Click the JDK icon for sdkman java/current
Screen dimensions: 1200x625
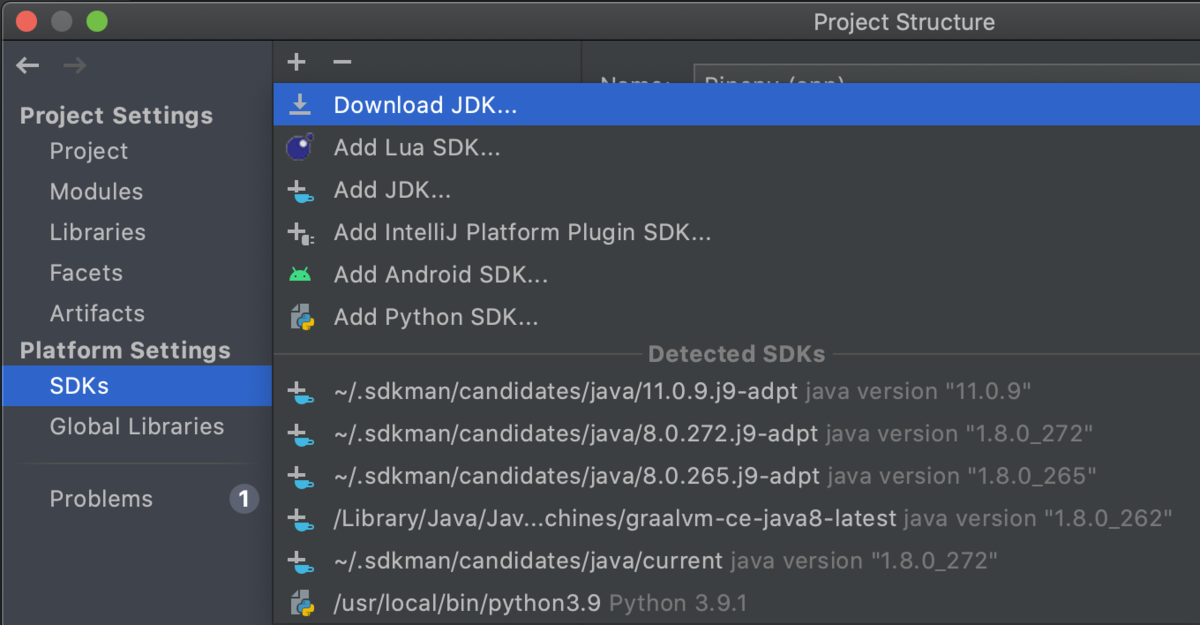300,561
